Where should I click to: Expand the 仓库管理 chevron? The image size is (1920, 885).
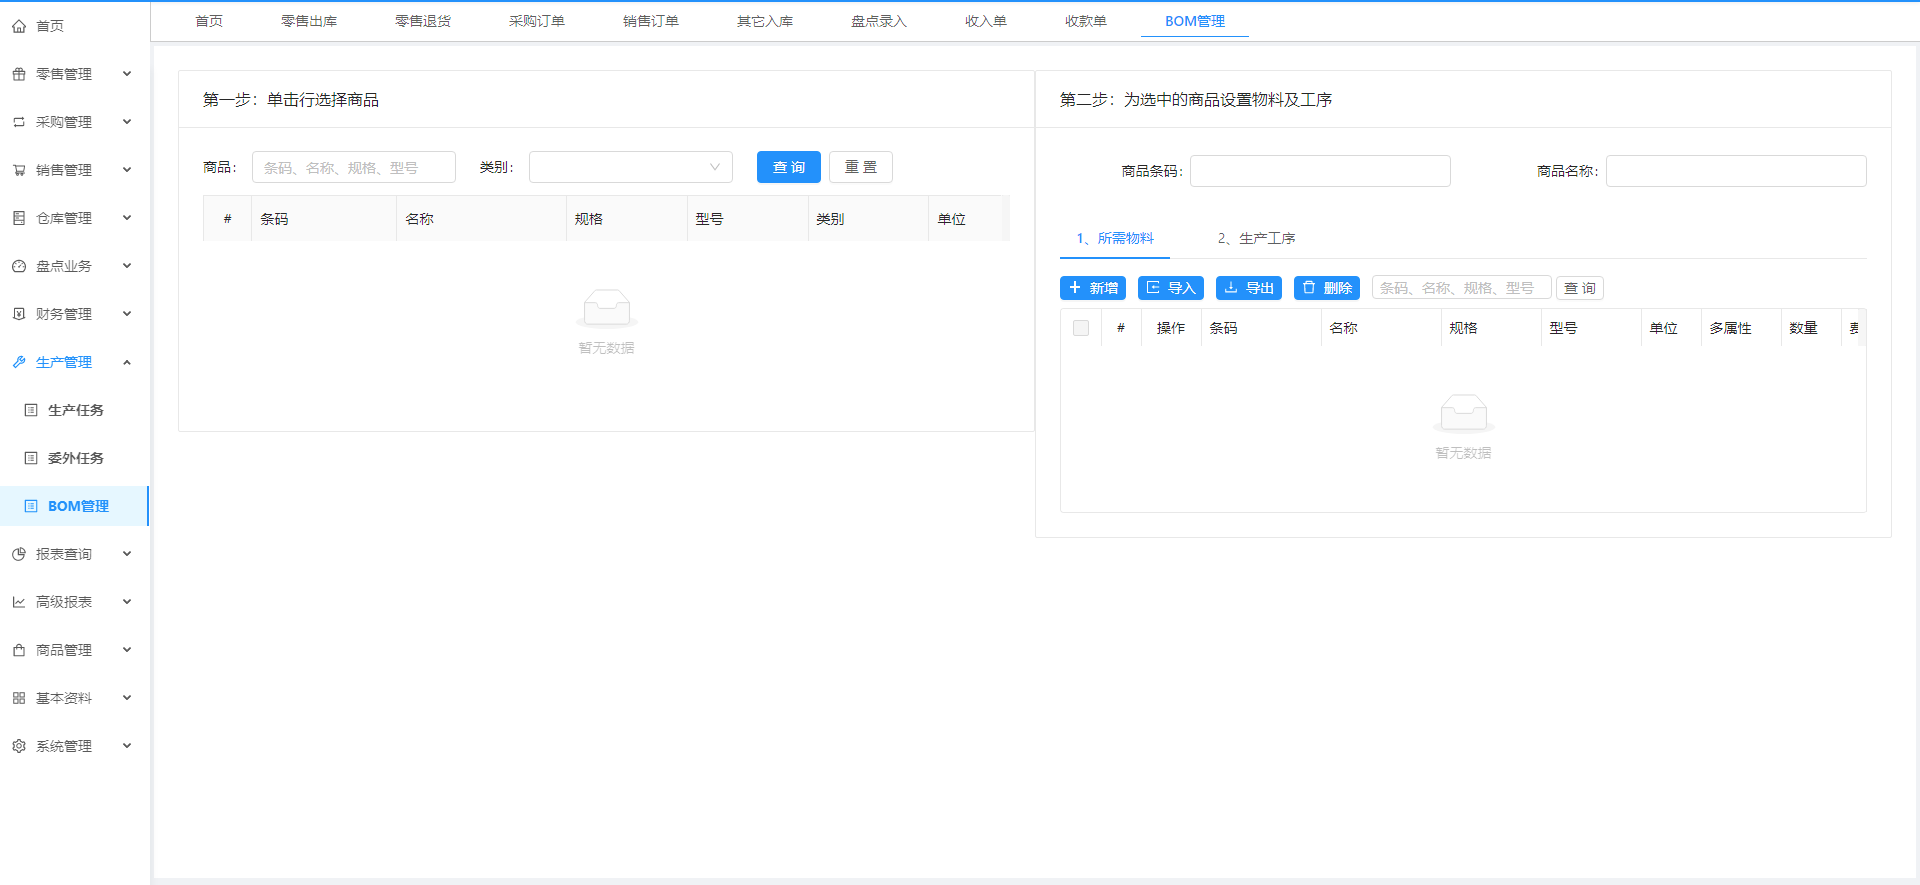127,217
